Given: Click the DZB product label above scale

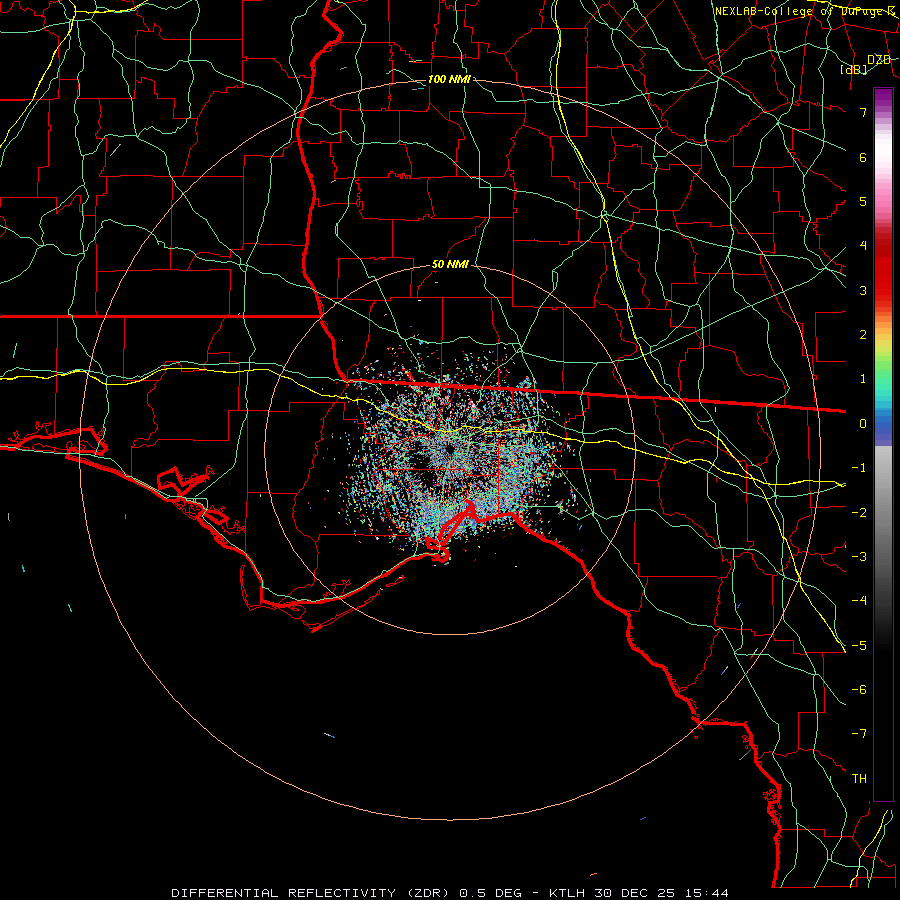Looking at the screenshot, I should 879,60.
